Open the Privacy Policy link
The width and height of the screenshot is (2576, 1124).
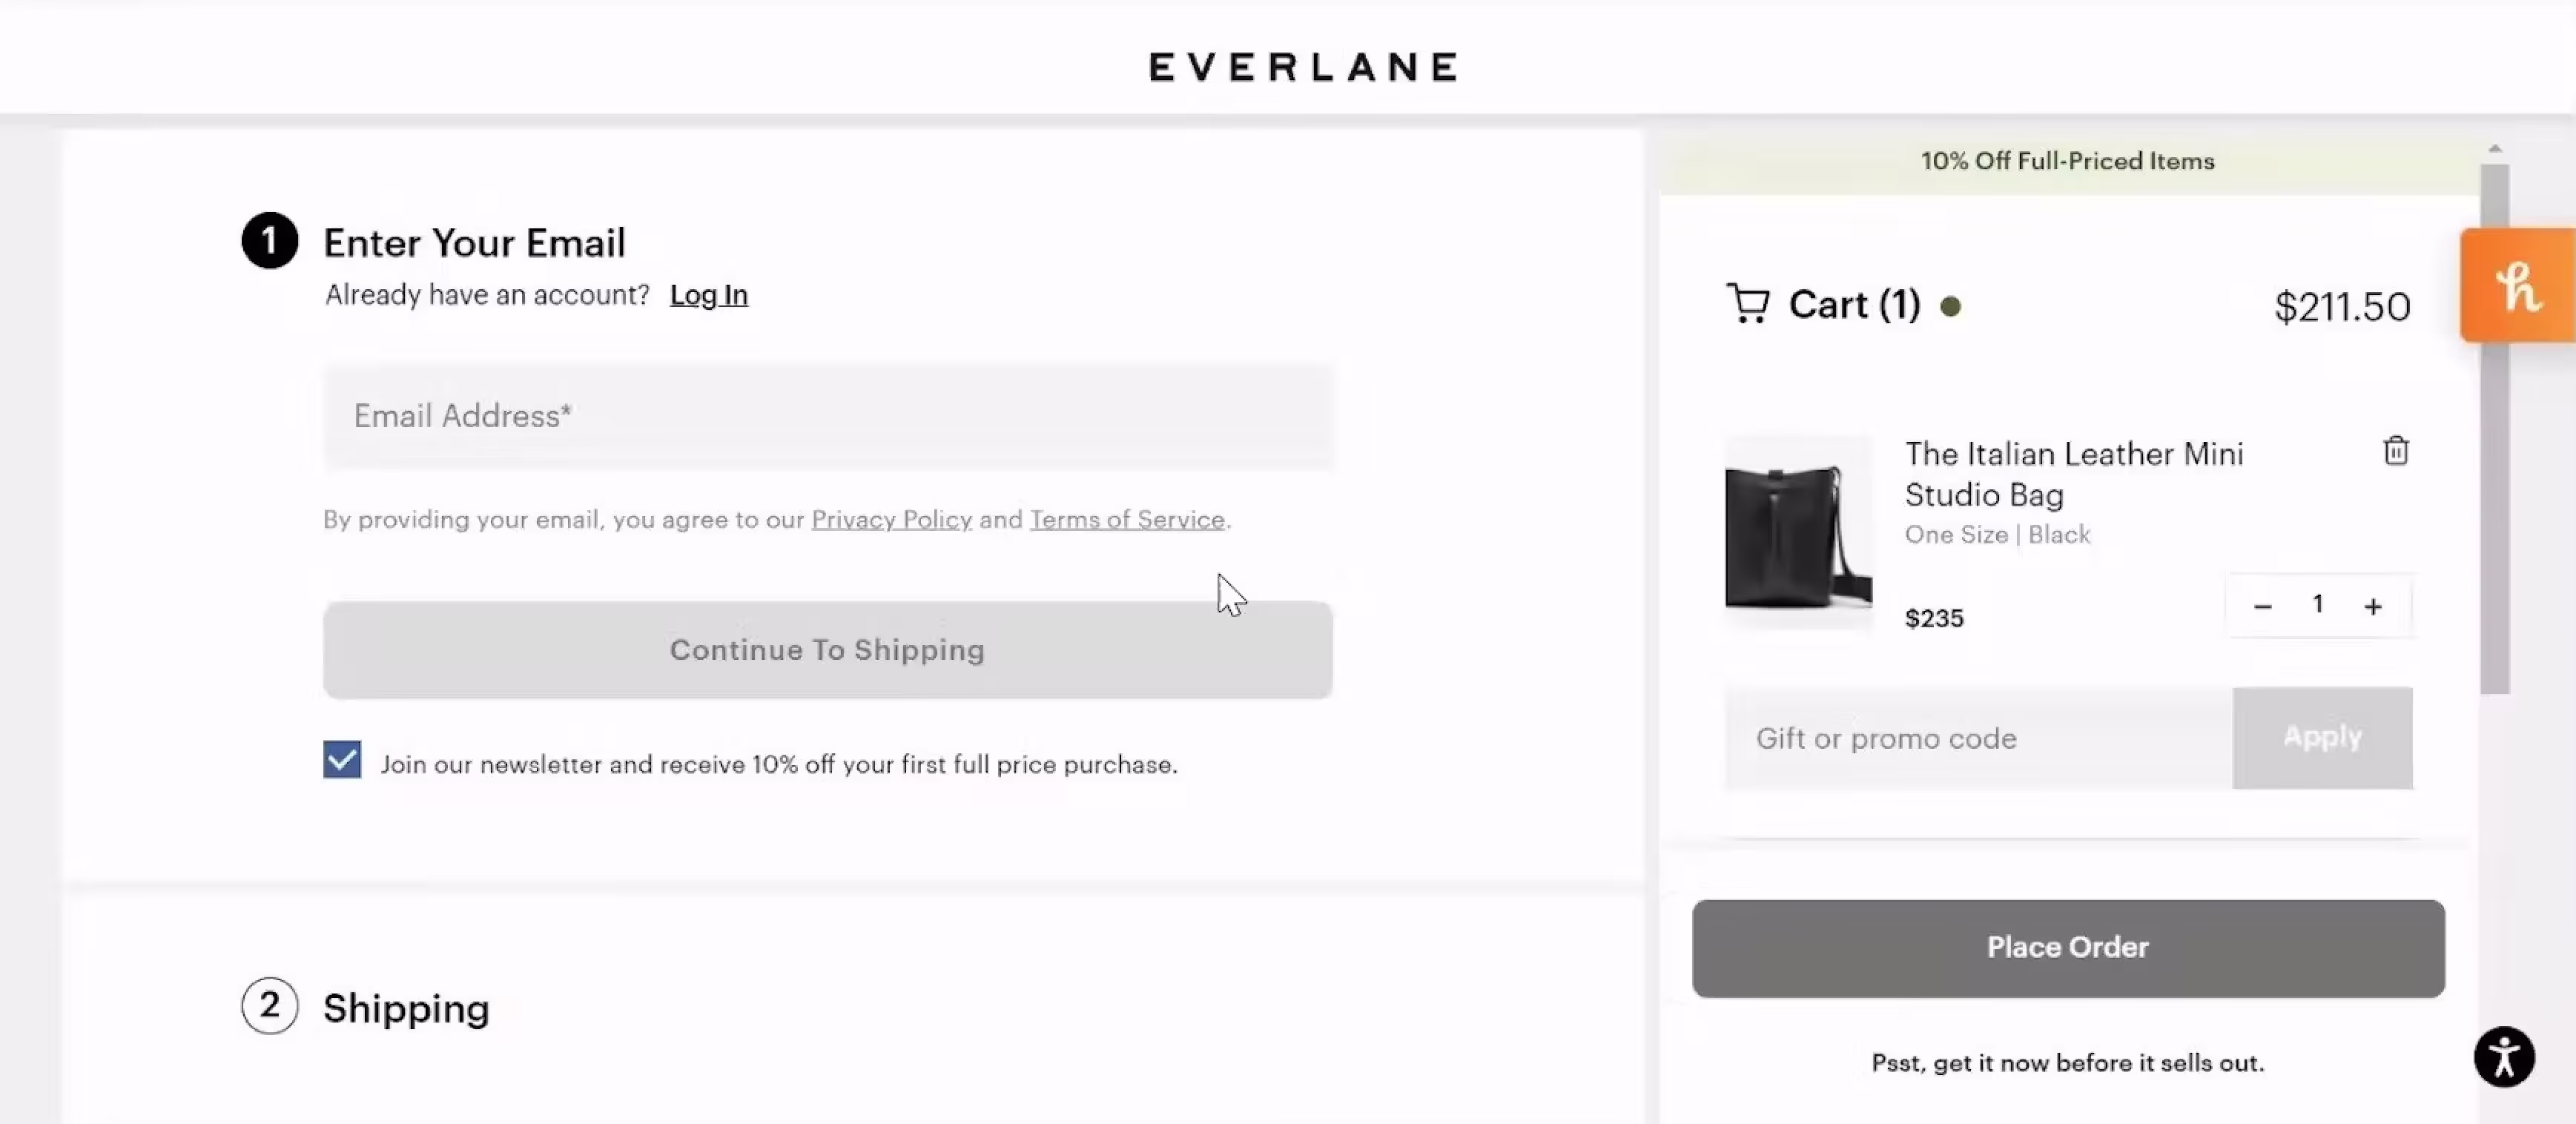(891, 519)
